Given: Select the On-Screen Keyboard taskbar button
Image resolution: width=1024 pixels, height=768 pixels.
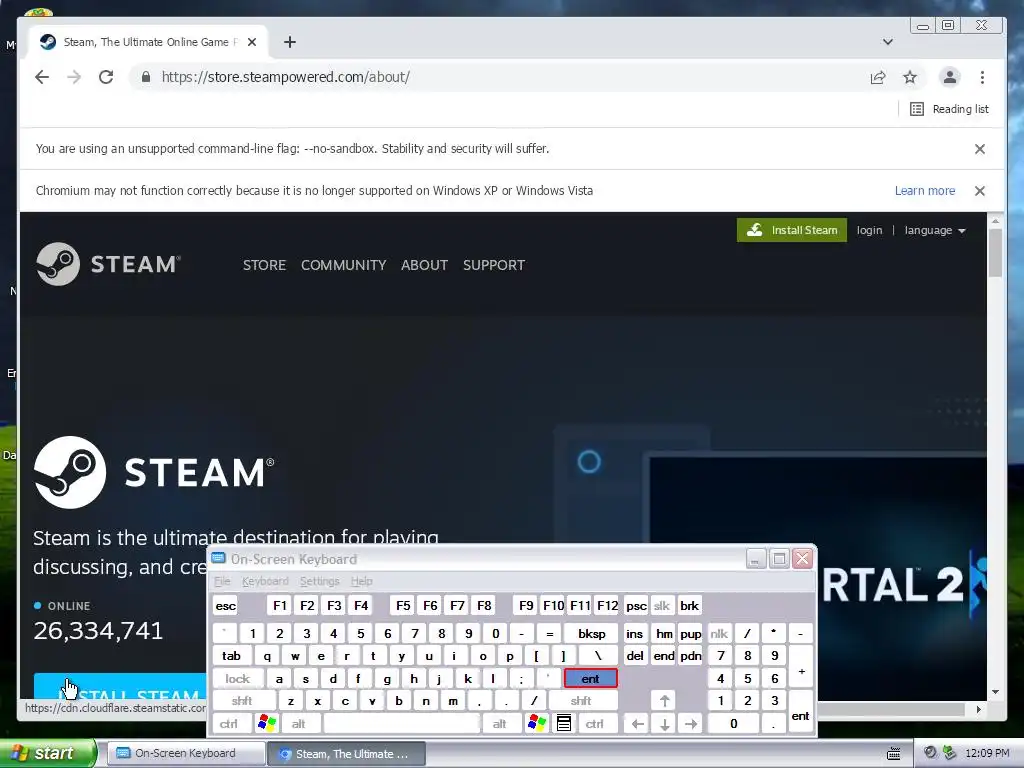Looking at the screenshot, I should pos(185,753).
